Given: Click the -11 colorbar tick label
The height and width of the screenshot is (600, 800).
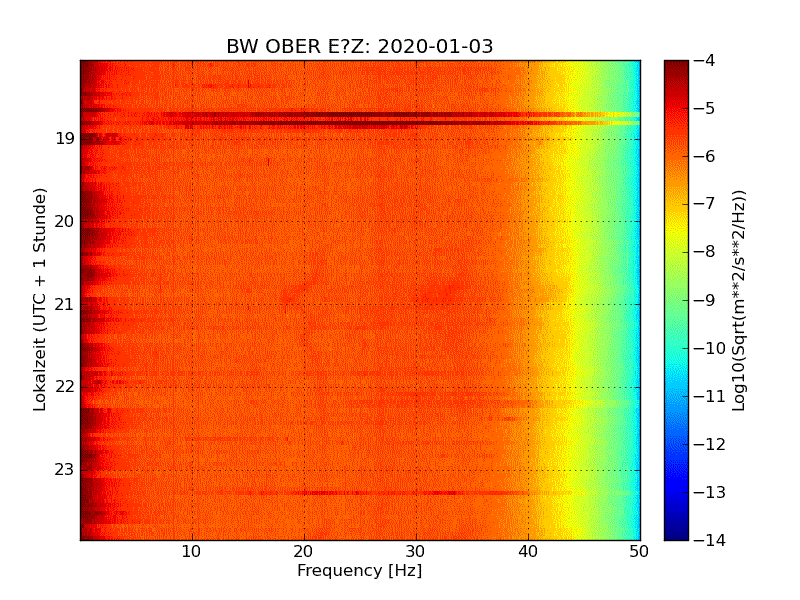Looking at the screenshot, I should tap(710, 396).
